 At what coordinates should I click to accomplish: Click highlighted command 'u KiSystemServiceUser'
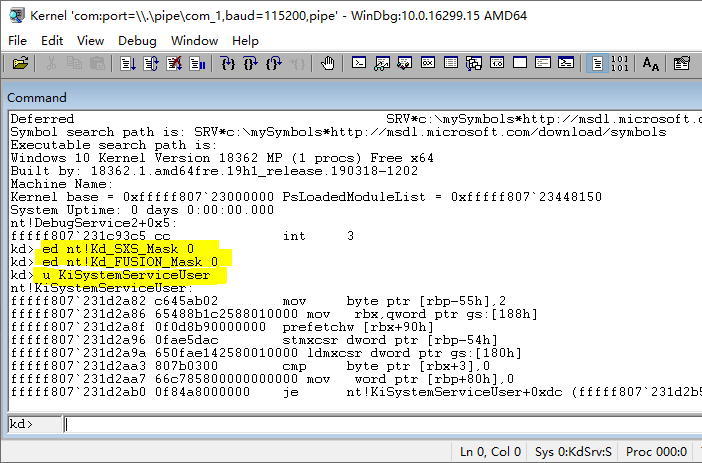coord(126,275)
